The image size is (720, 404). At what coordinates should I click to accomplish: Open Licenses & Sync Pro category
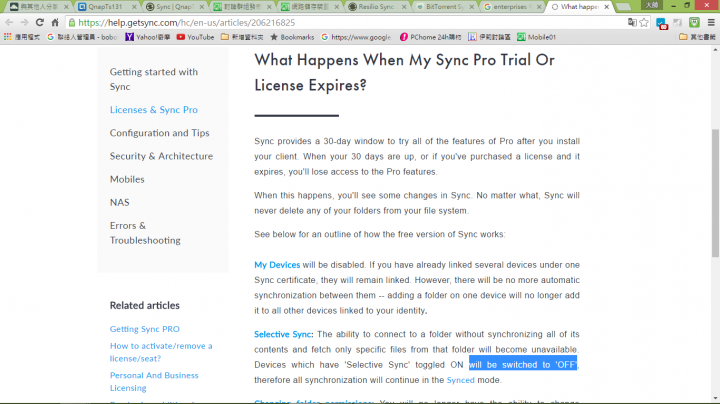(x=154, y=110)
